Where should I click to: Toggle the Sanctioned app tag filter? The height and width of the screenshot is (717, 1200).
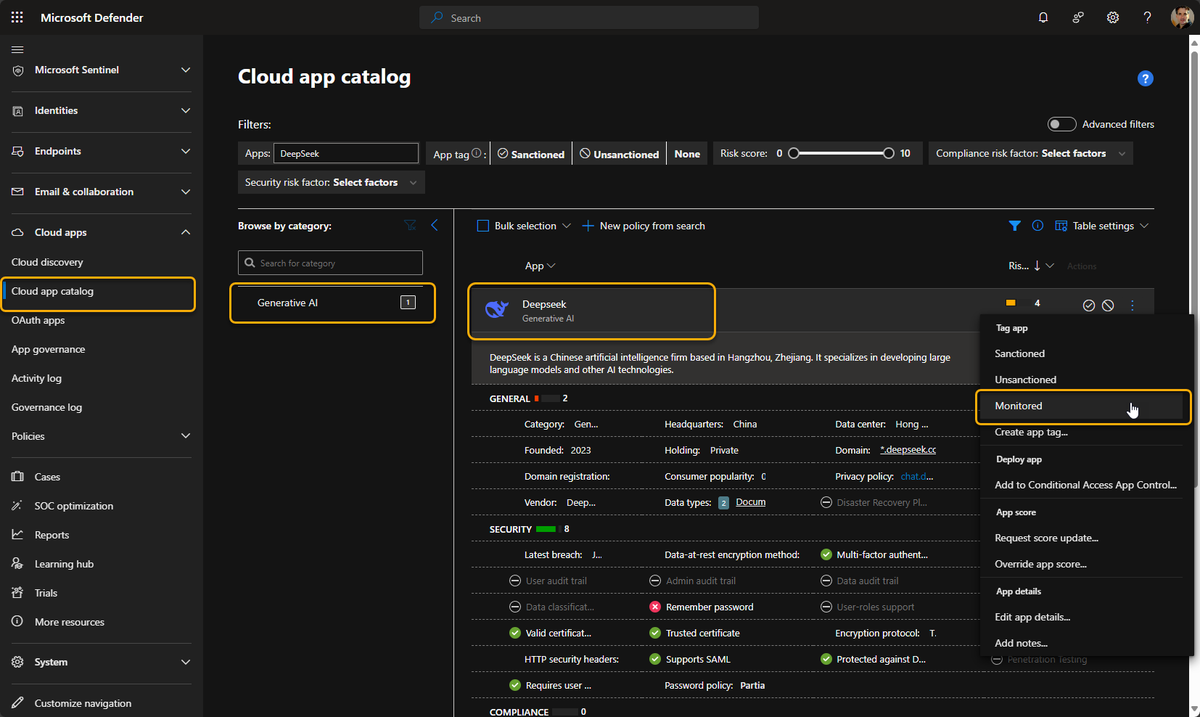(x=531, y=154)
